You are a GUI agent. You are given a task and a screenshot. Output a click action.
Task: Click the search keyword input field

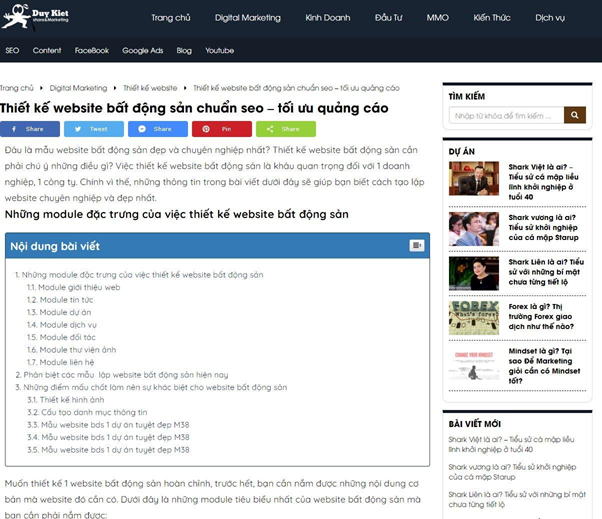[x=506, y=115]
